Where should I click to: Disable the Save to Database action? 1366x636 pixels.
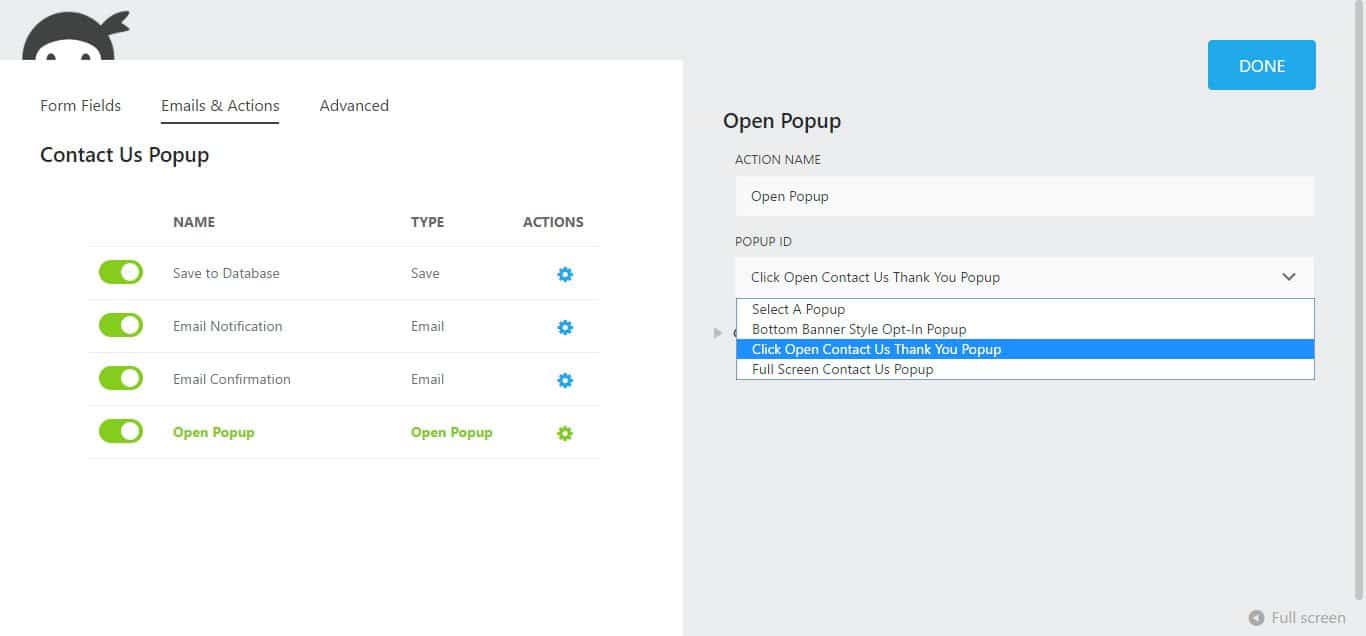[x=120, y=272]
